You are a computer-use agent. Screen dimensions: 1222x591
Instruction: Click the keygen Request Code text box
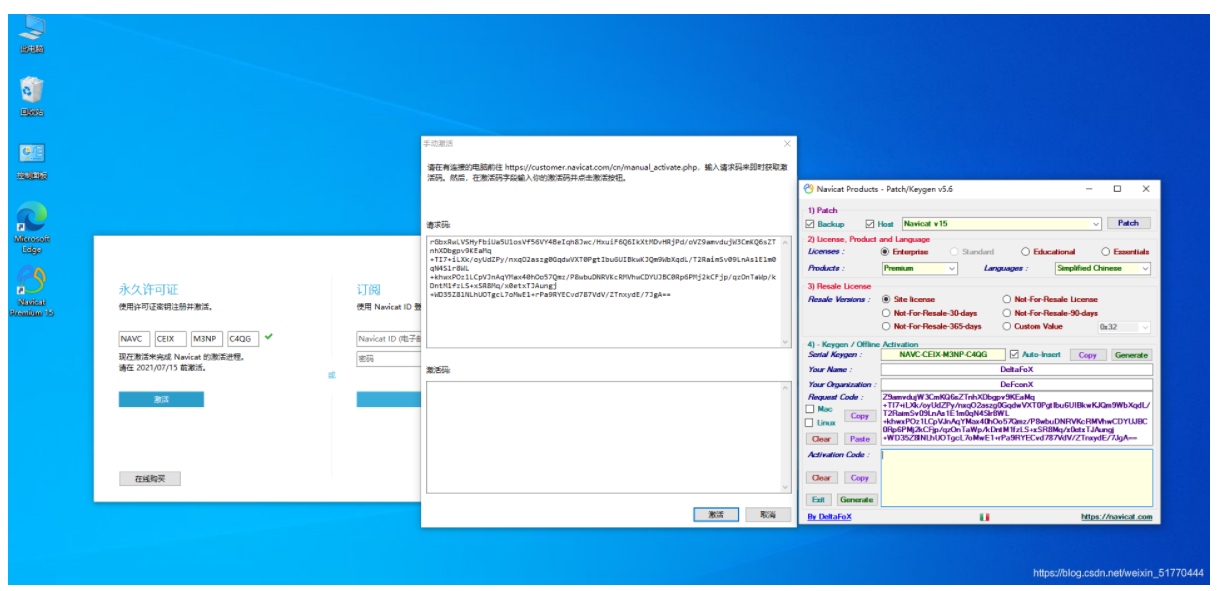click(x=1016, y=418)
